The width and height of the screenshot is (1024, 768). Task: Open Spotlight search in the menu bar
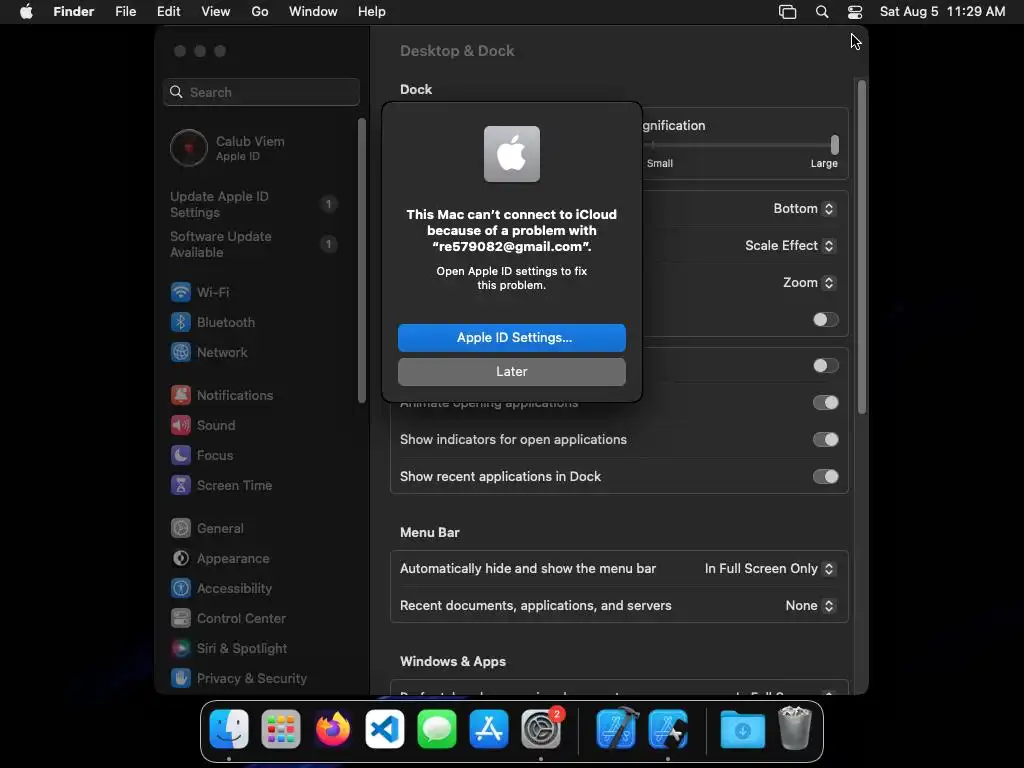point(822,12)
